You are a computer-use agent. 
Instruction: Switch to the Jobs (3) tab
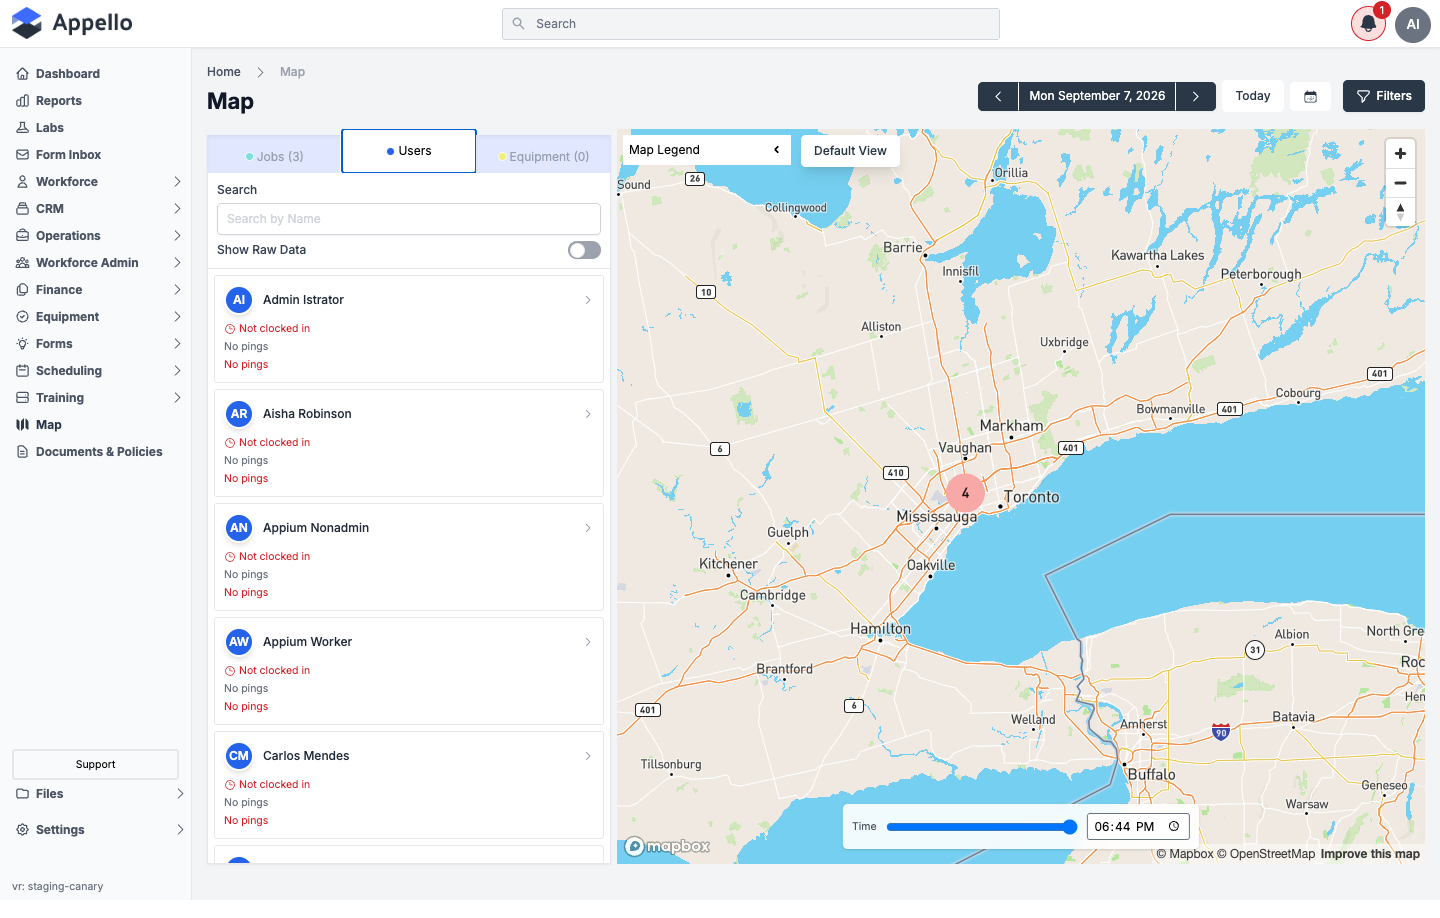coord(274,157)
